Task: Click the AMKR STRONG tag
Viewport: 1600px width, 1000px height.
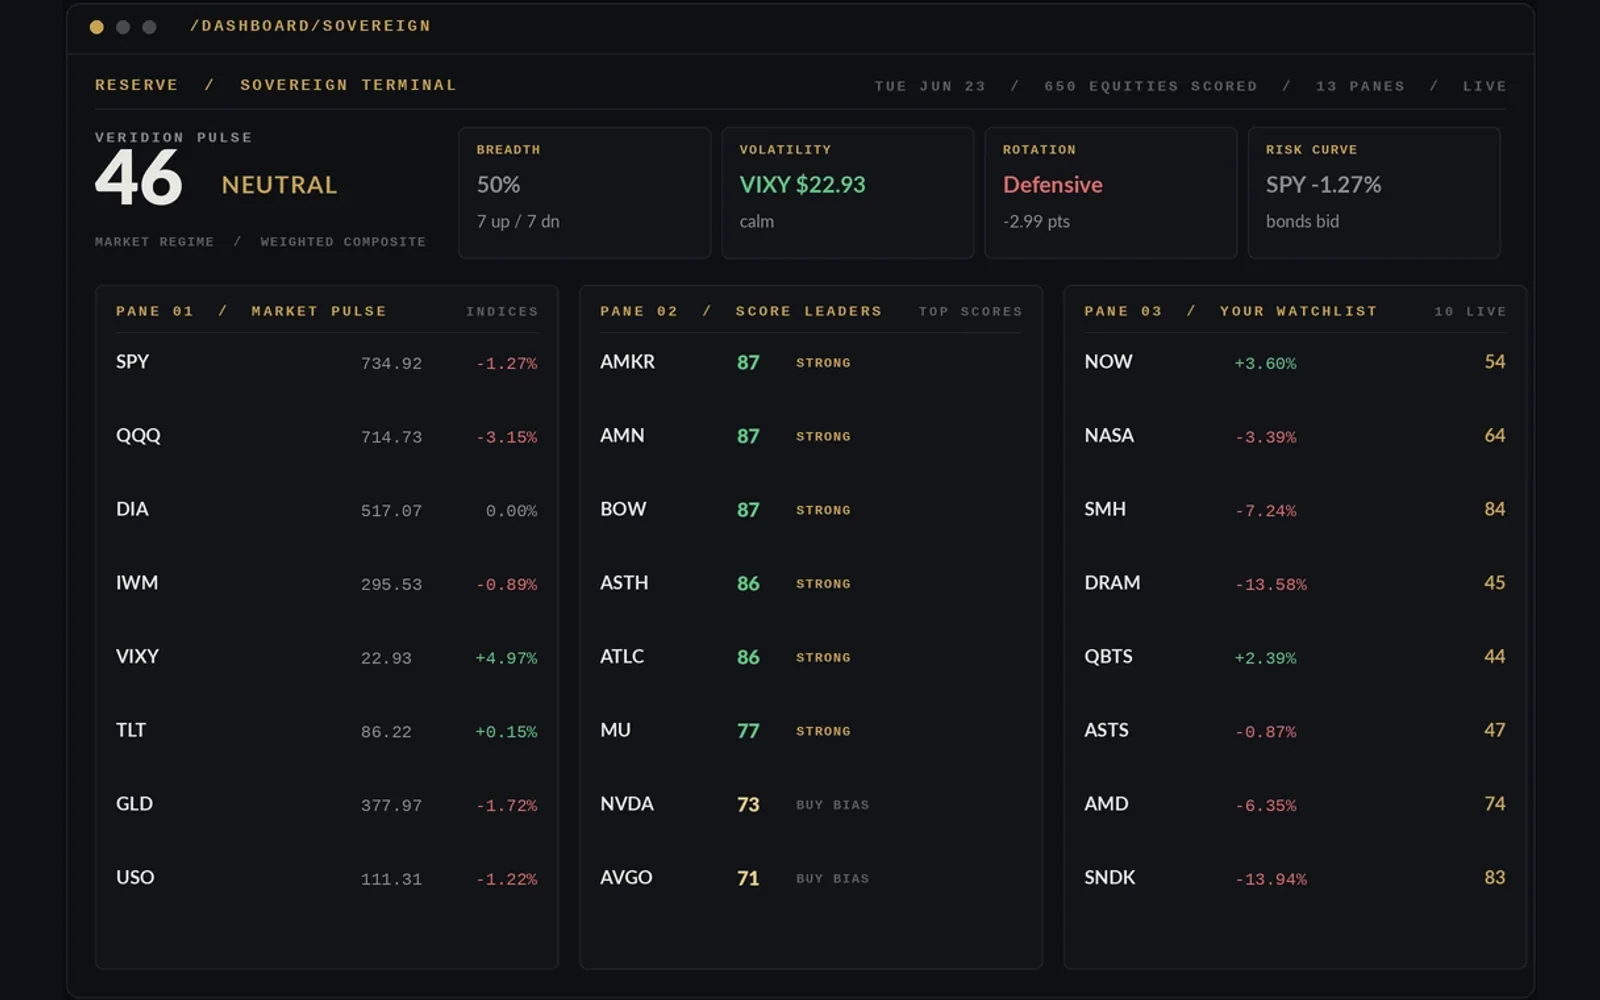Action: [x=823, y=363]
